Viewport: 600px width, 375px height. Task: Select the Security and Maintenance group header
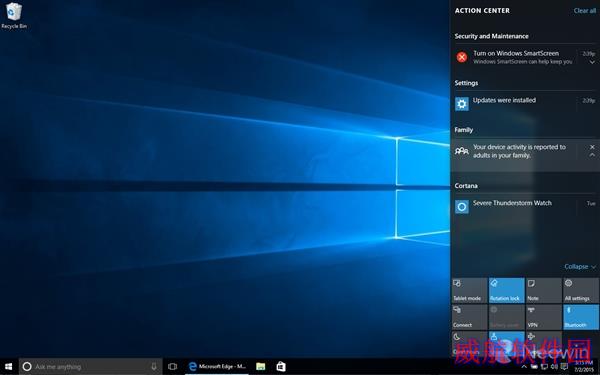click(x=491, y=36)
